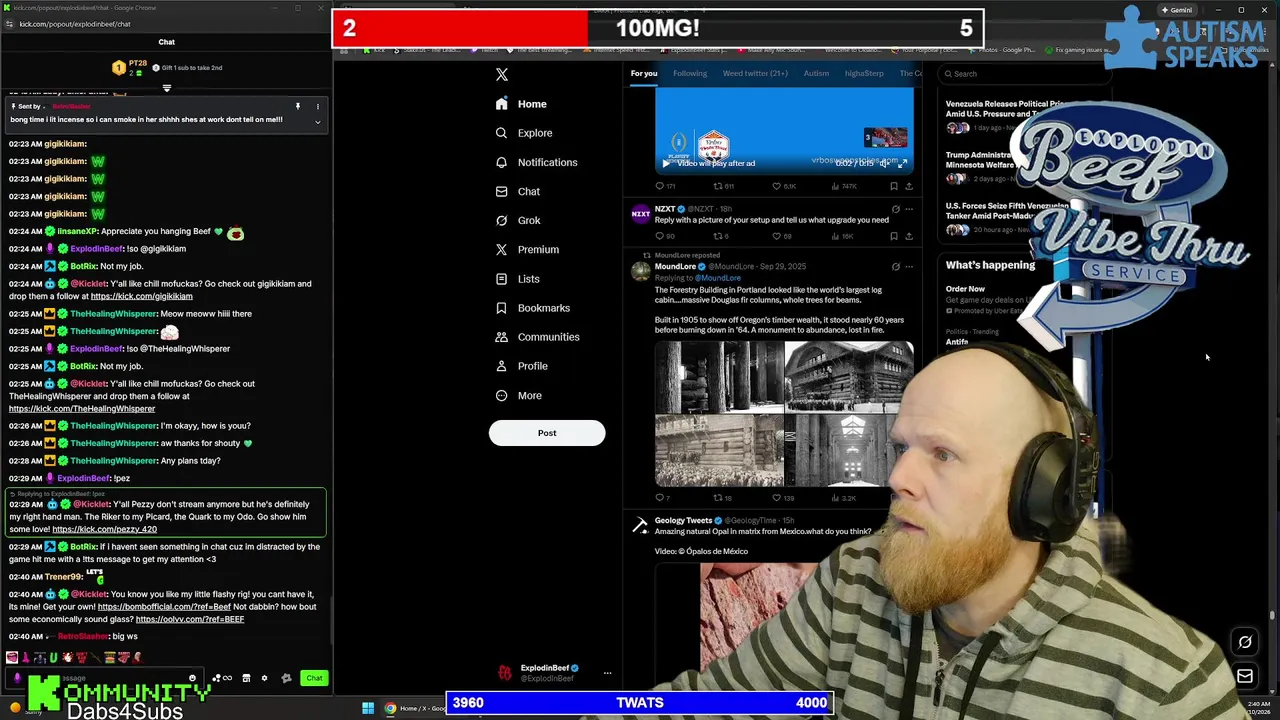Open the Communities people icon

[x=502, y=337]
